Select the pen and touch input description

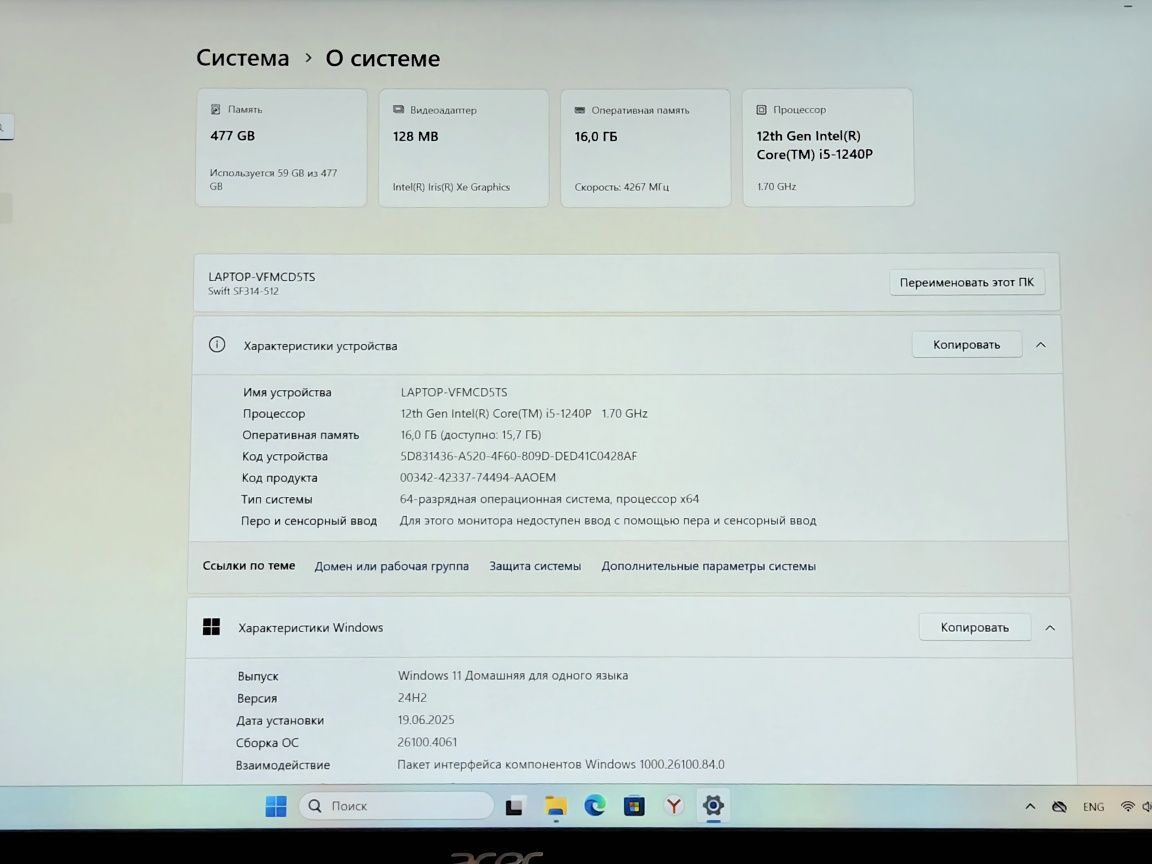point(608,521)
